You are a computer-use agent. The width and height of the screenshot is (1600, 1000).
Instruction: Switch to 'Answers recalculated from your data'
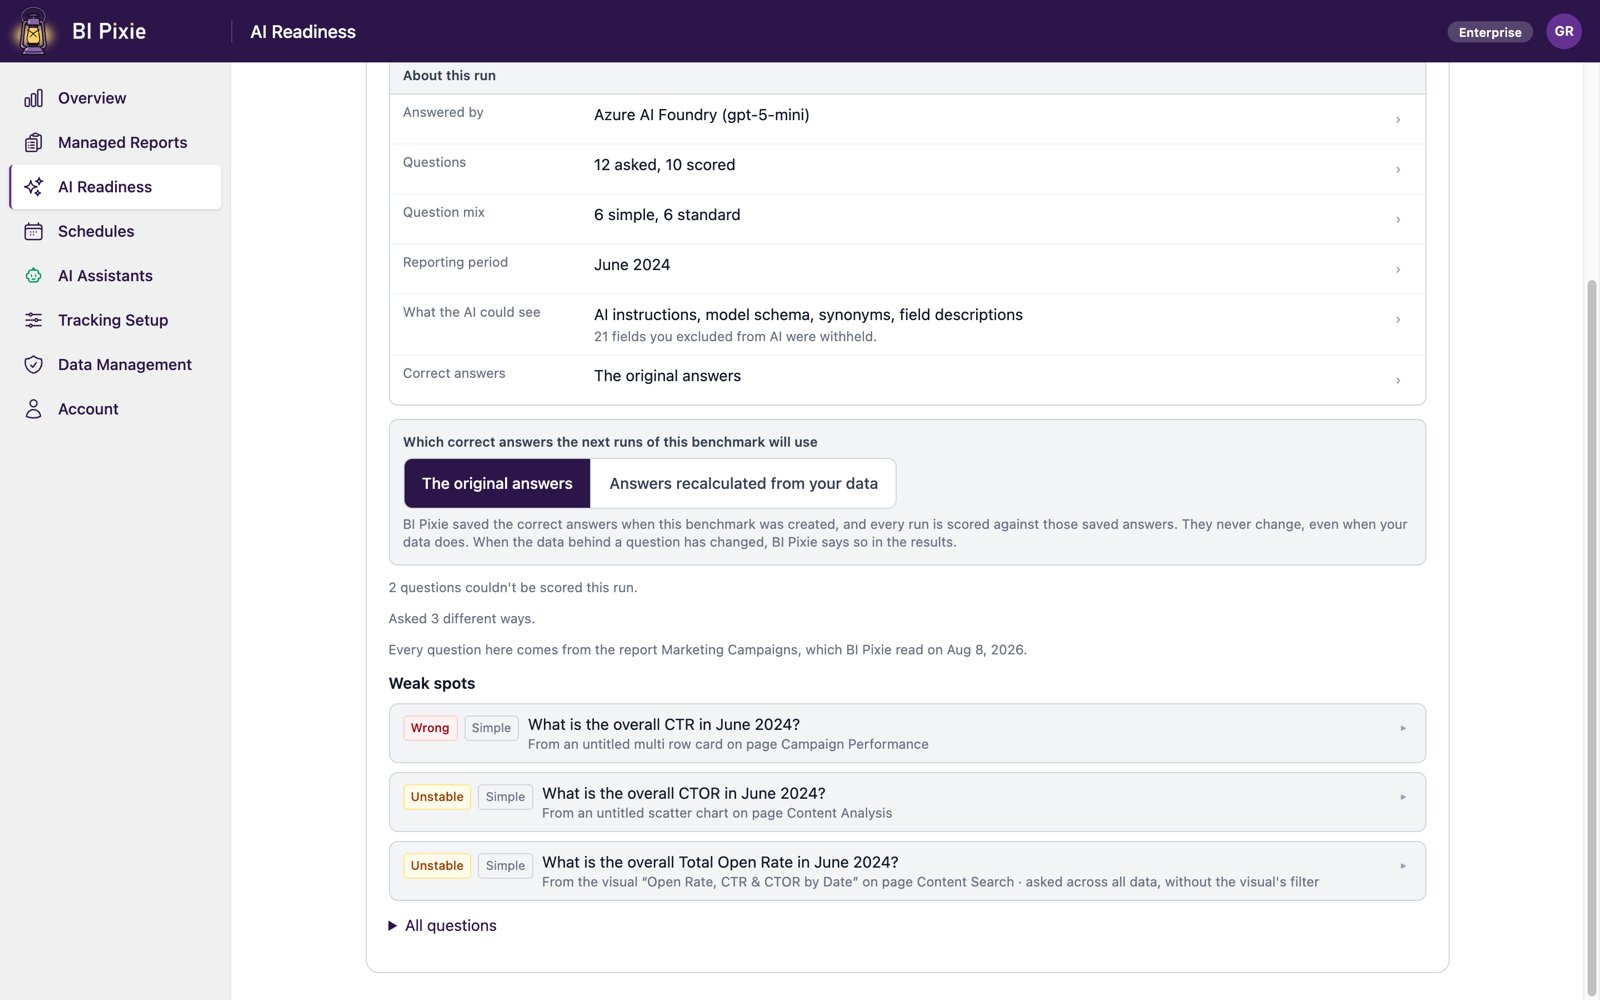(x=743, y=483)
